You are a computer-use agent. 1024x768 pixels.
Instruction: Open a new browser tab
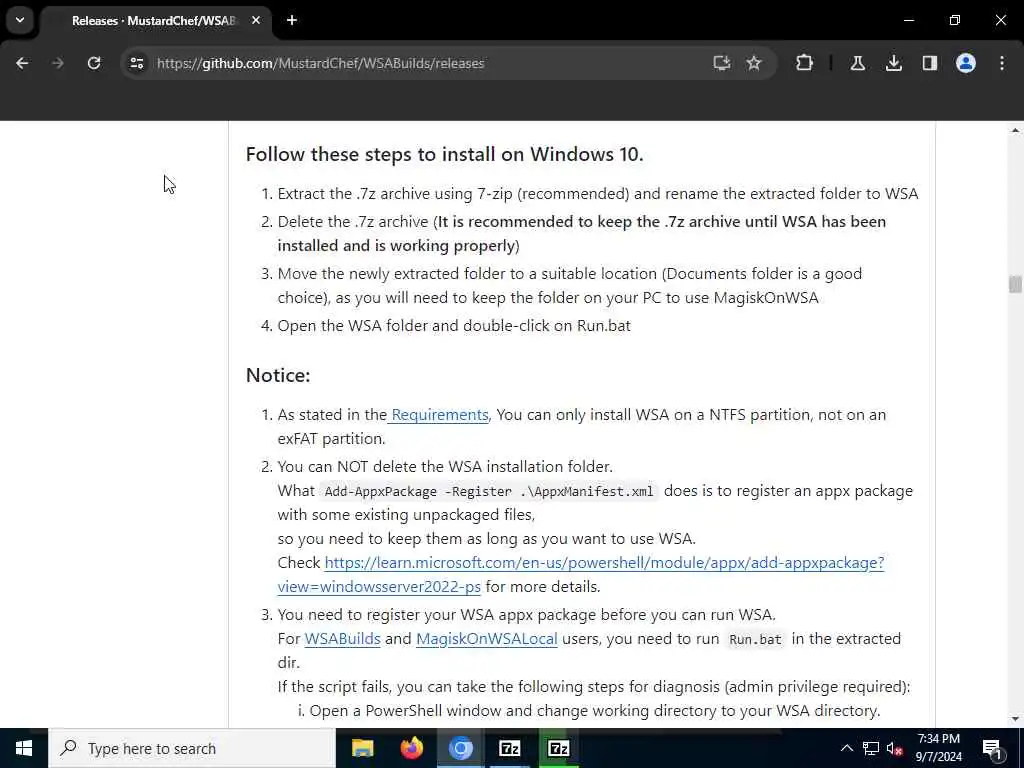coord(292,21)
